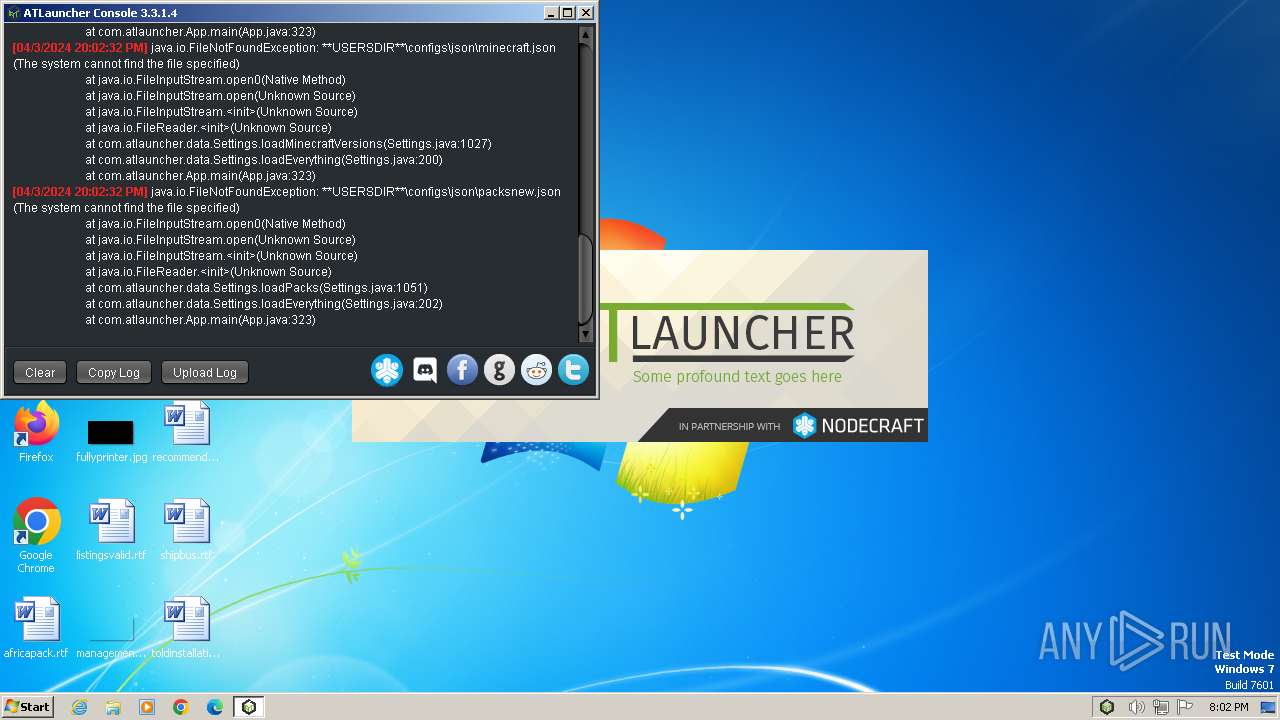Click the ATLauncher system tray icon
This screenshot has width=1280, height=720.
1107,707
